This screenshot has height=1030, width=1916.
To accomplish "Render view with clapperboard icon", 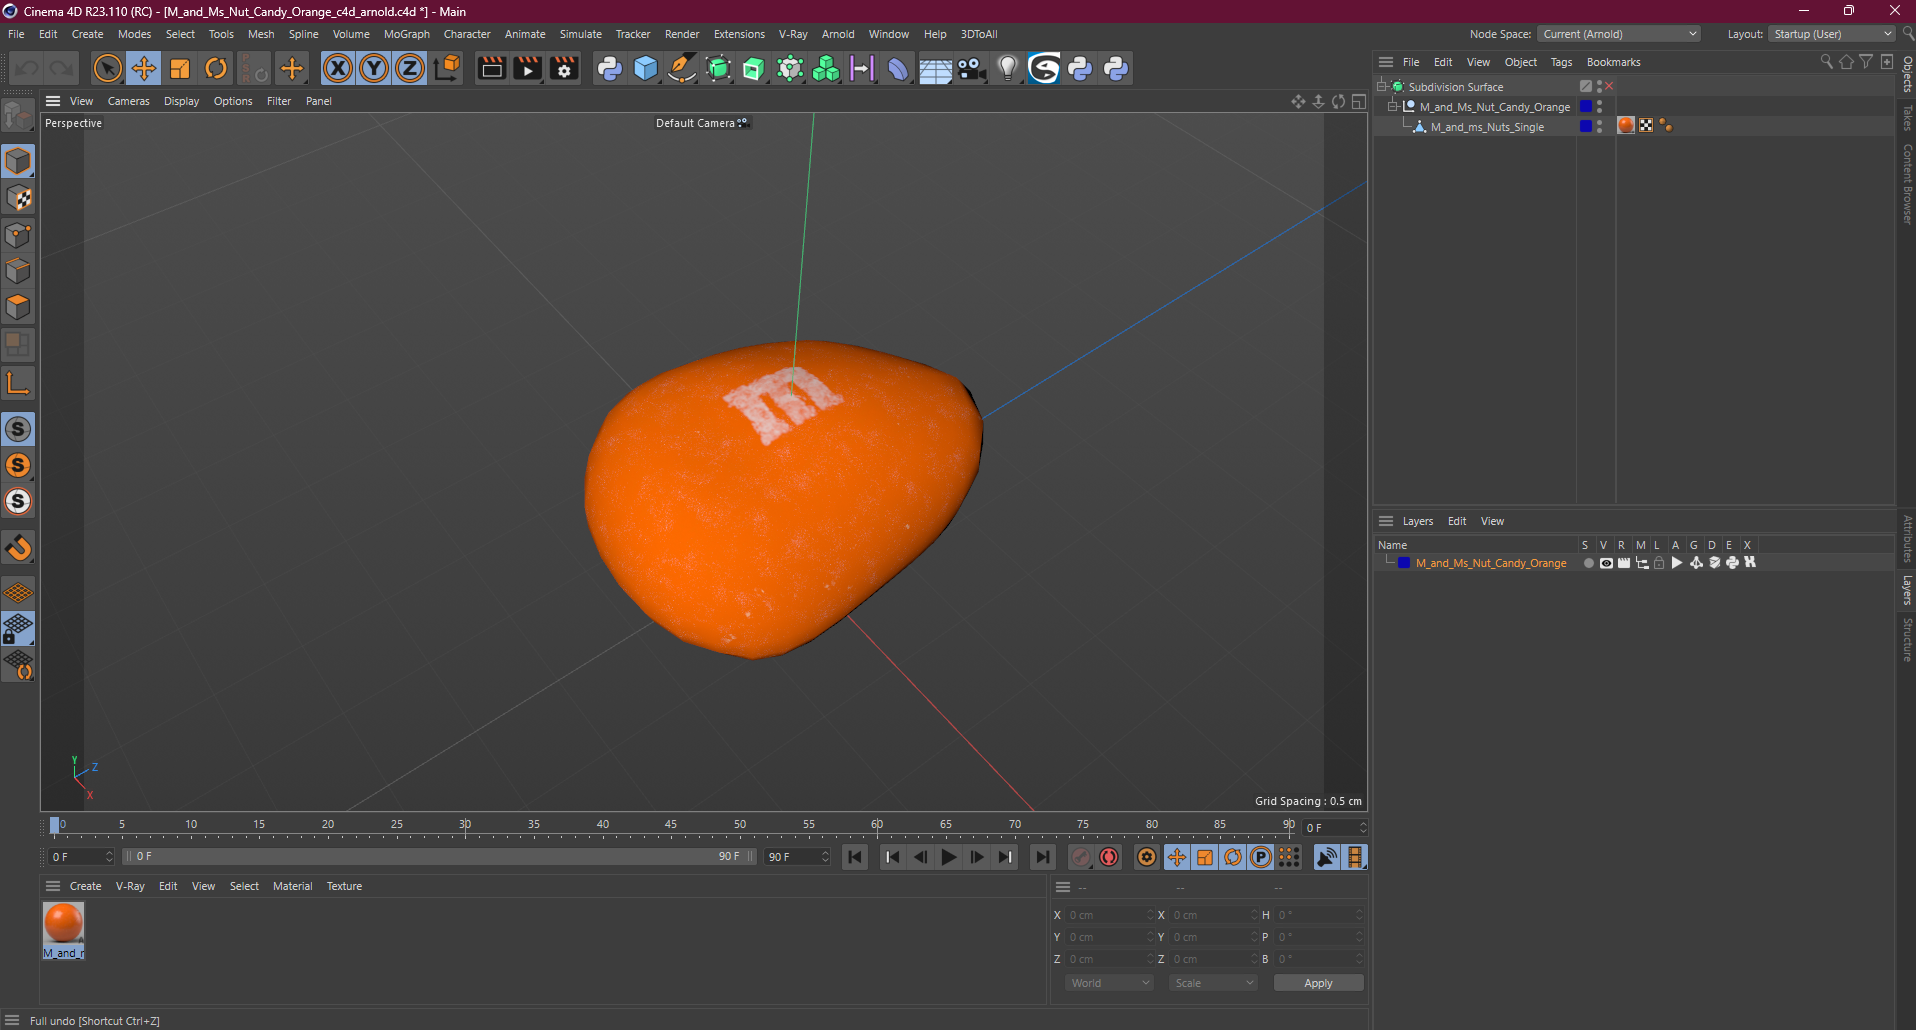I will pos(491,68).
